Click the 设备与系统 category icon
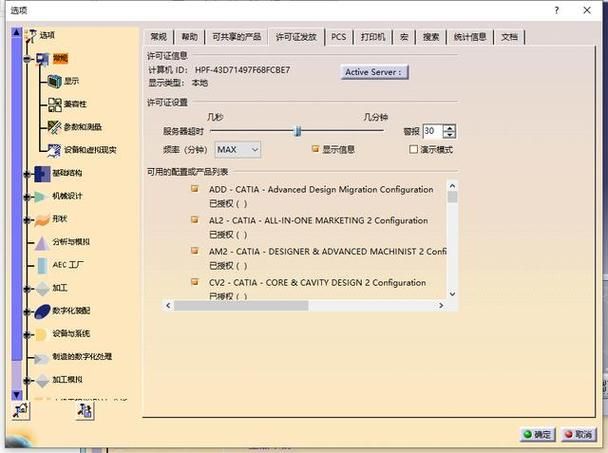 click(41, 334)
